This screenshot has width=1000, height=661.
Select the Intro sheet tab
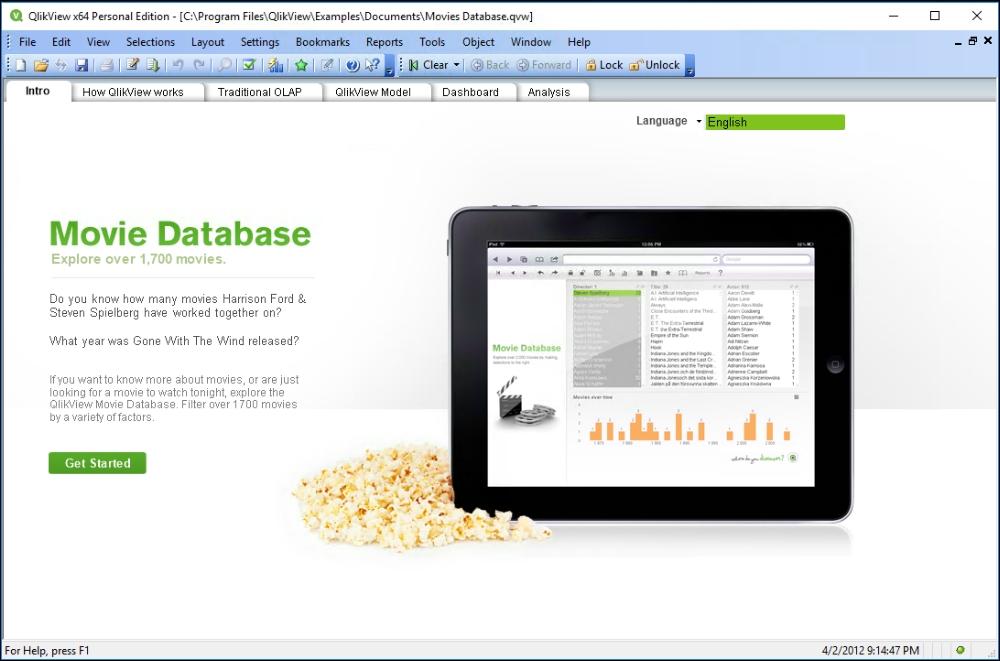(x=38, y=91)
